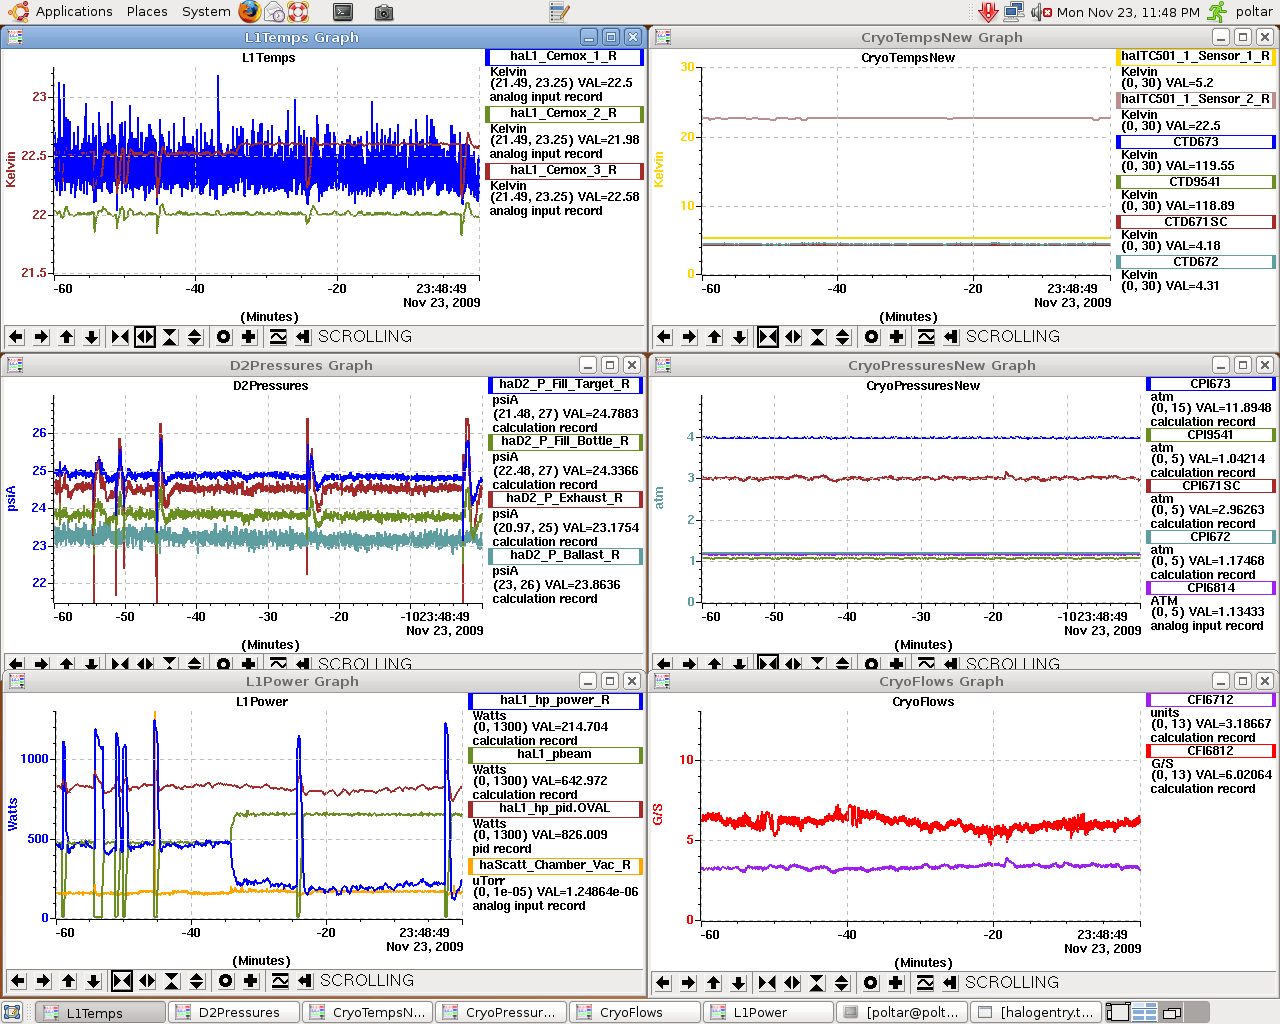Pan right in CryoTempsNew Graph toolbar
1280x1024 pixels.
click(689, 337)
